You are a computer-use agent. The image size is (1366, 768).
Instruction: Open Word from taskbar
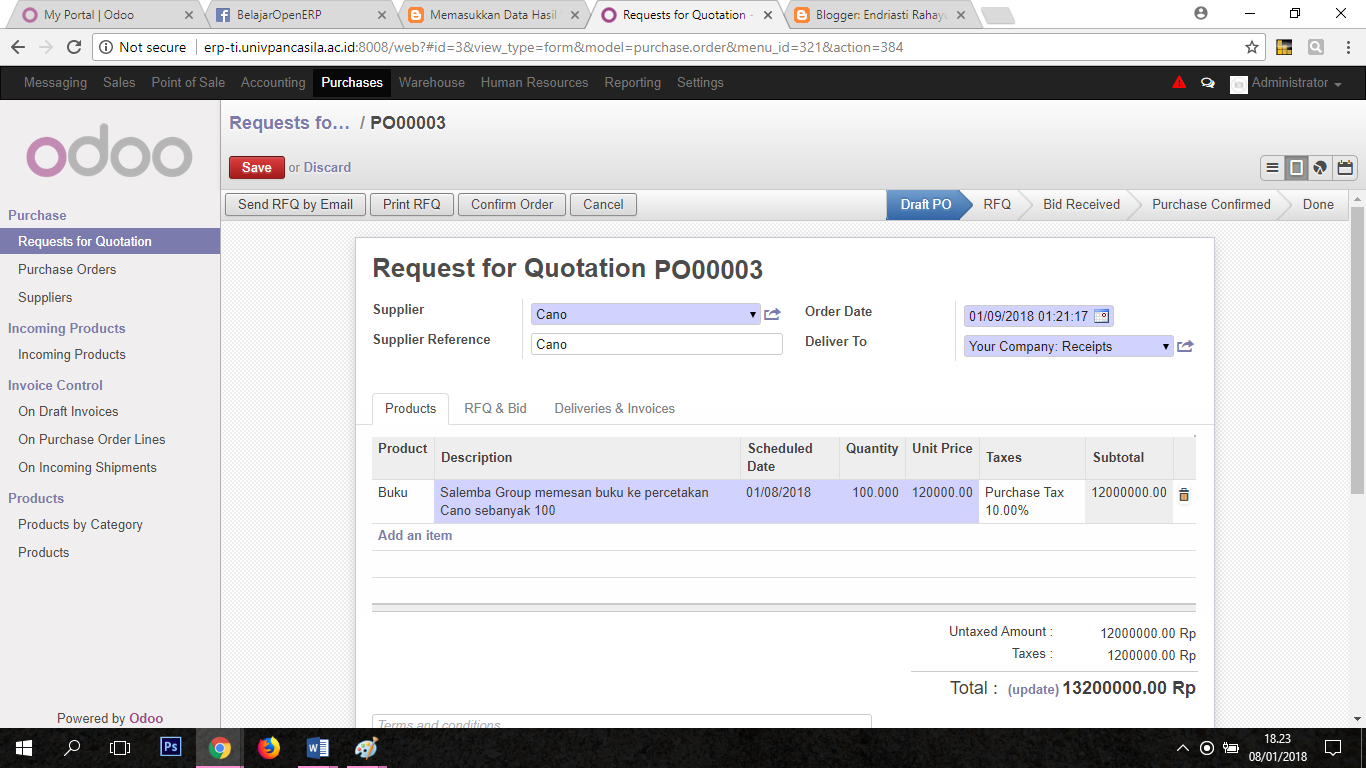click(x=318, y=748)
